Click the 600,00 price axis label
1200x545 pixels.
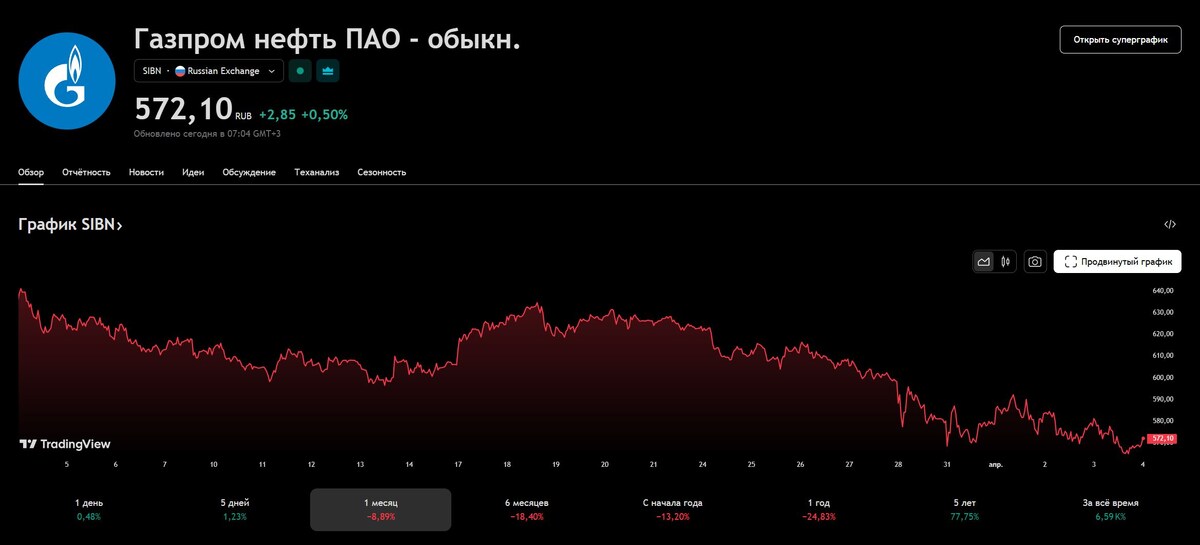[x=1162, y=377]
